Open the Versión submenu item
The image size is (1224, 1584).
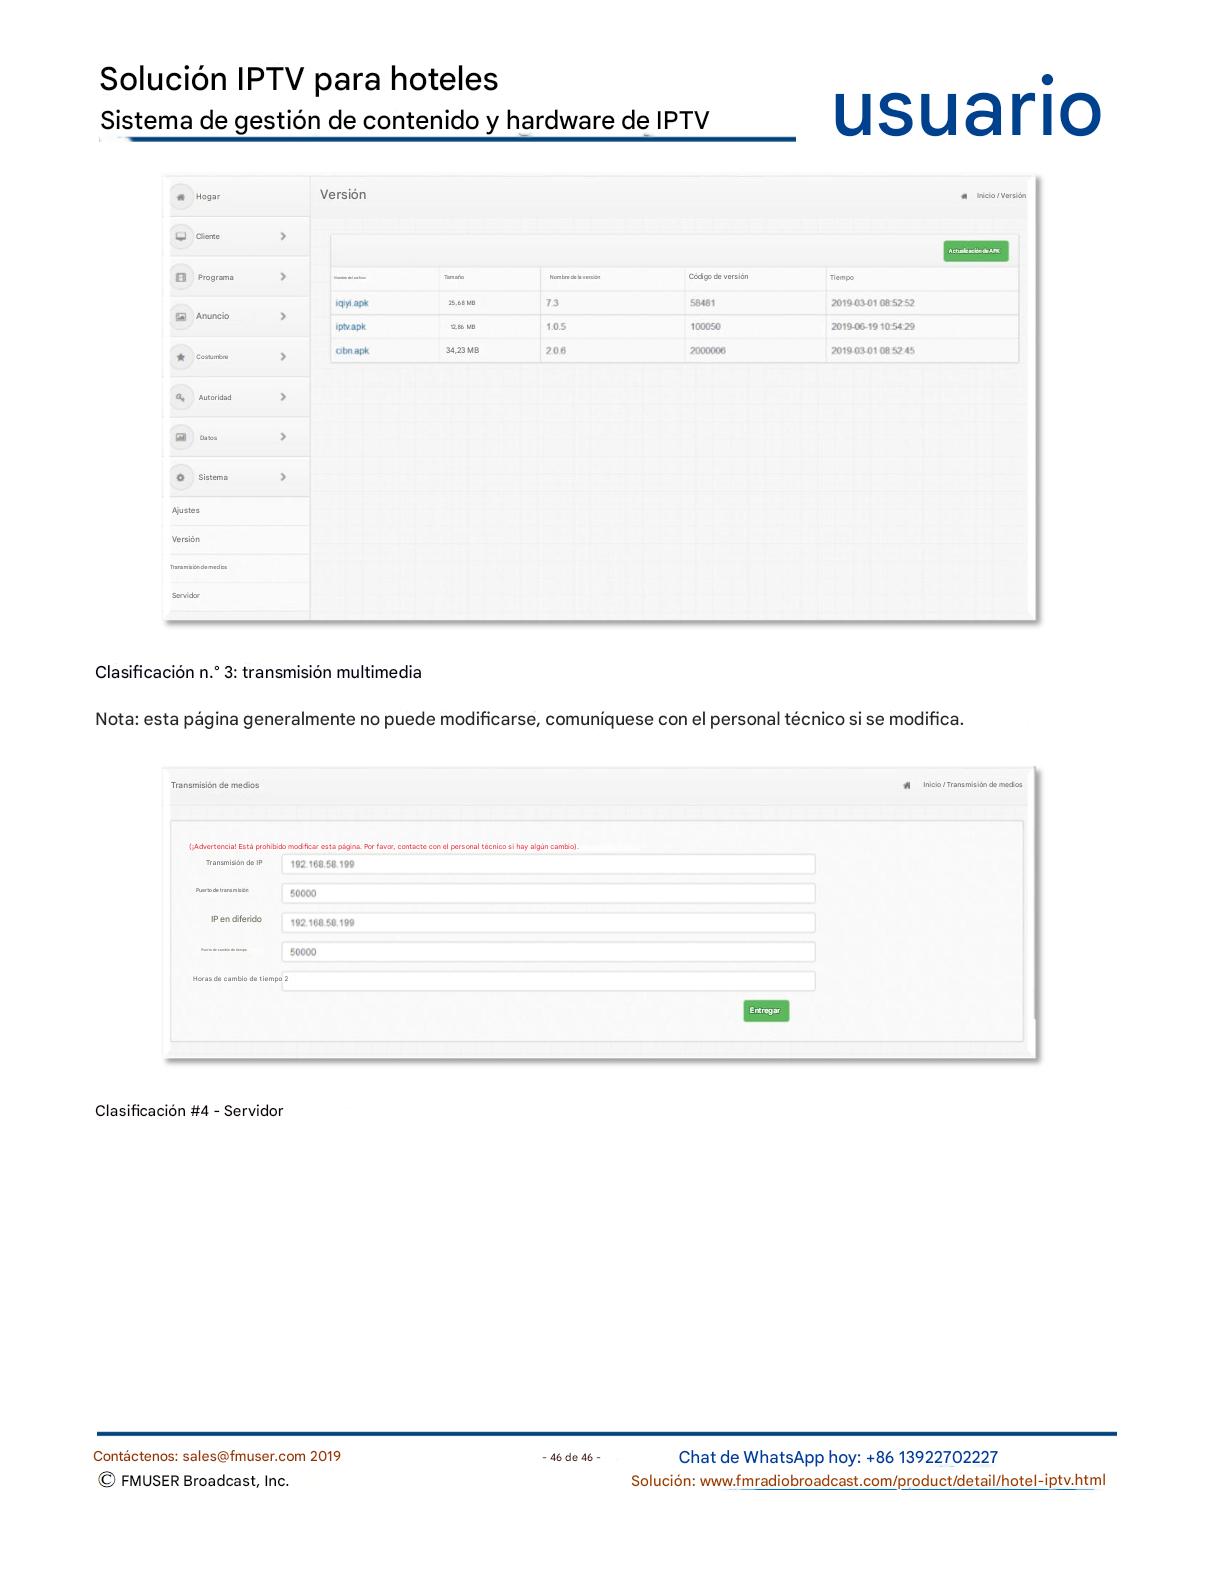[186, 539]
